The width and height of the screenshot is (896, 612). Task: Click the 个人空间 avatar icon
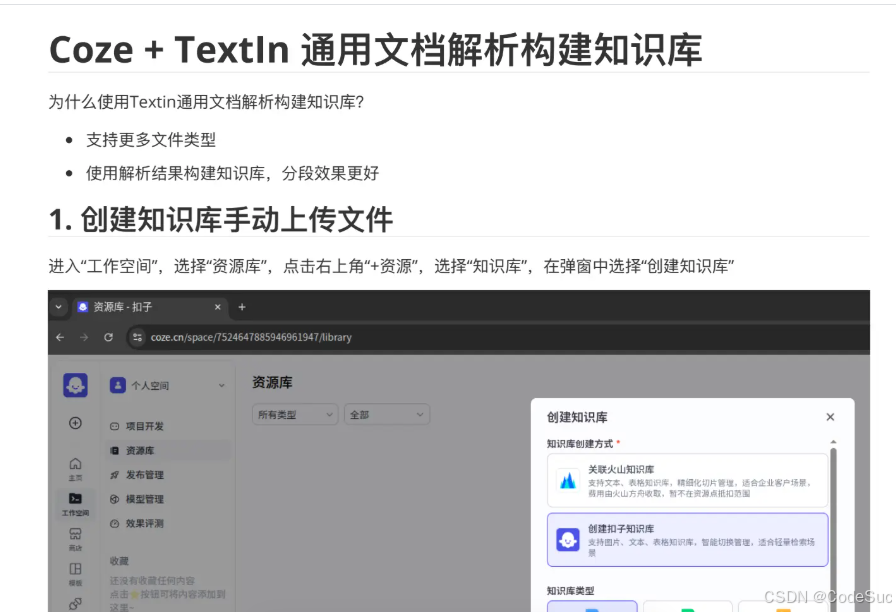click(x=118, y=385)
